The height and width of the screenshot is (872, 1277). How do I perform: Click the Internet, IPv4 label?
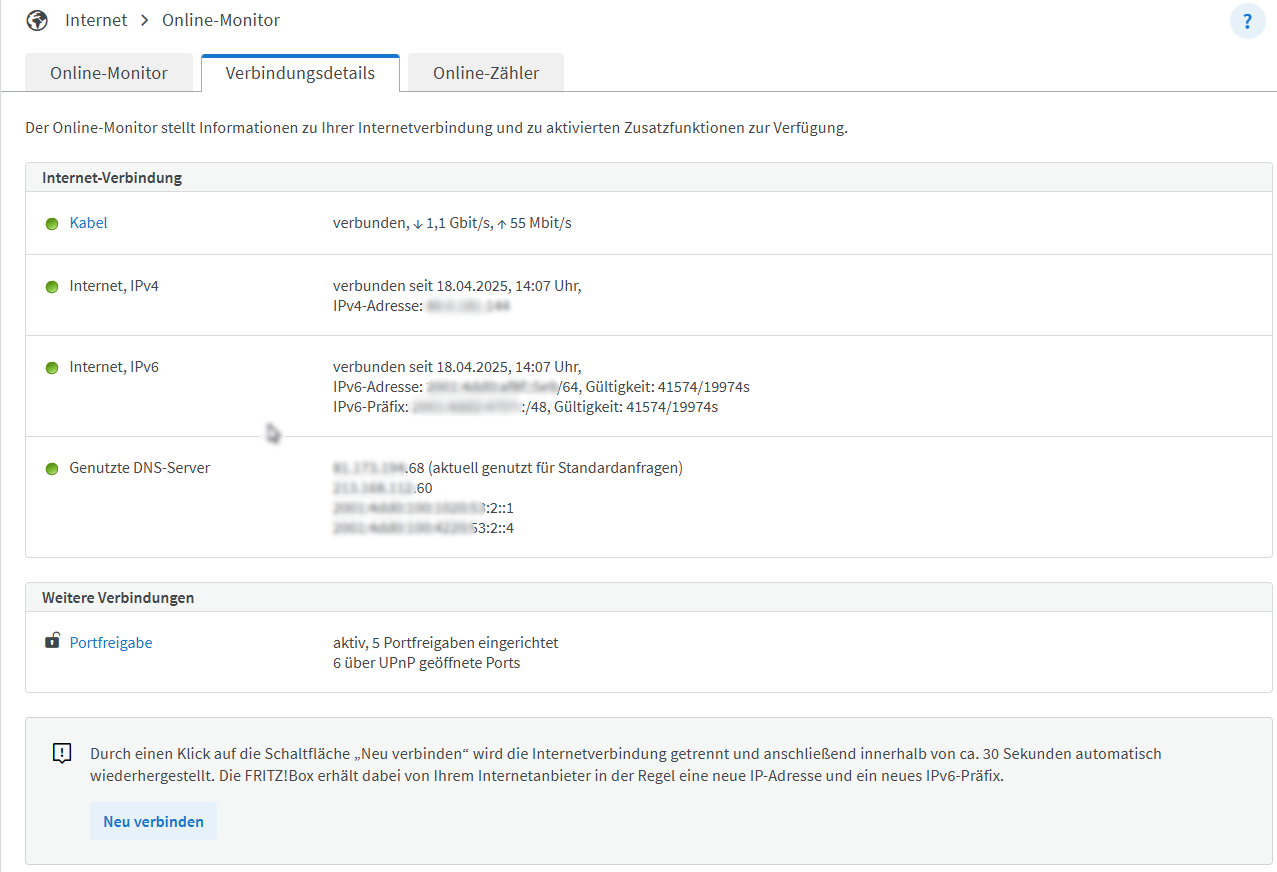click(x=114, y=286)
